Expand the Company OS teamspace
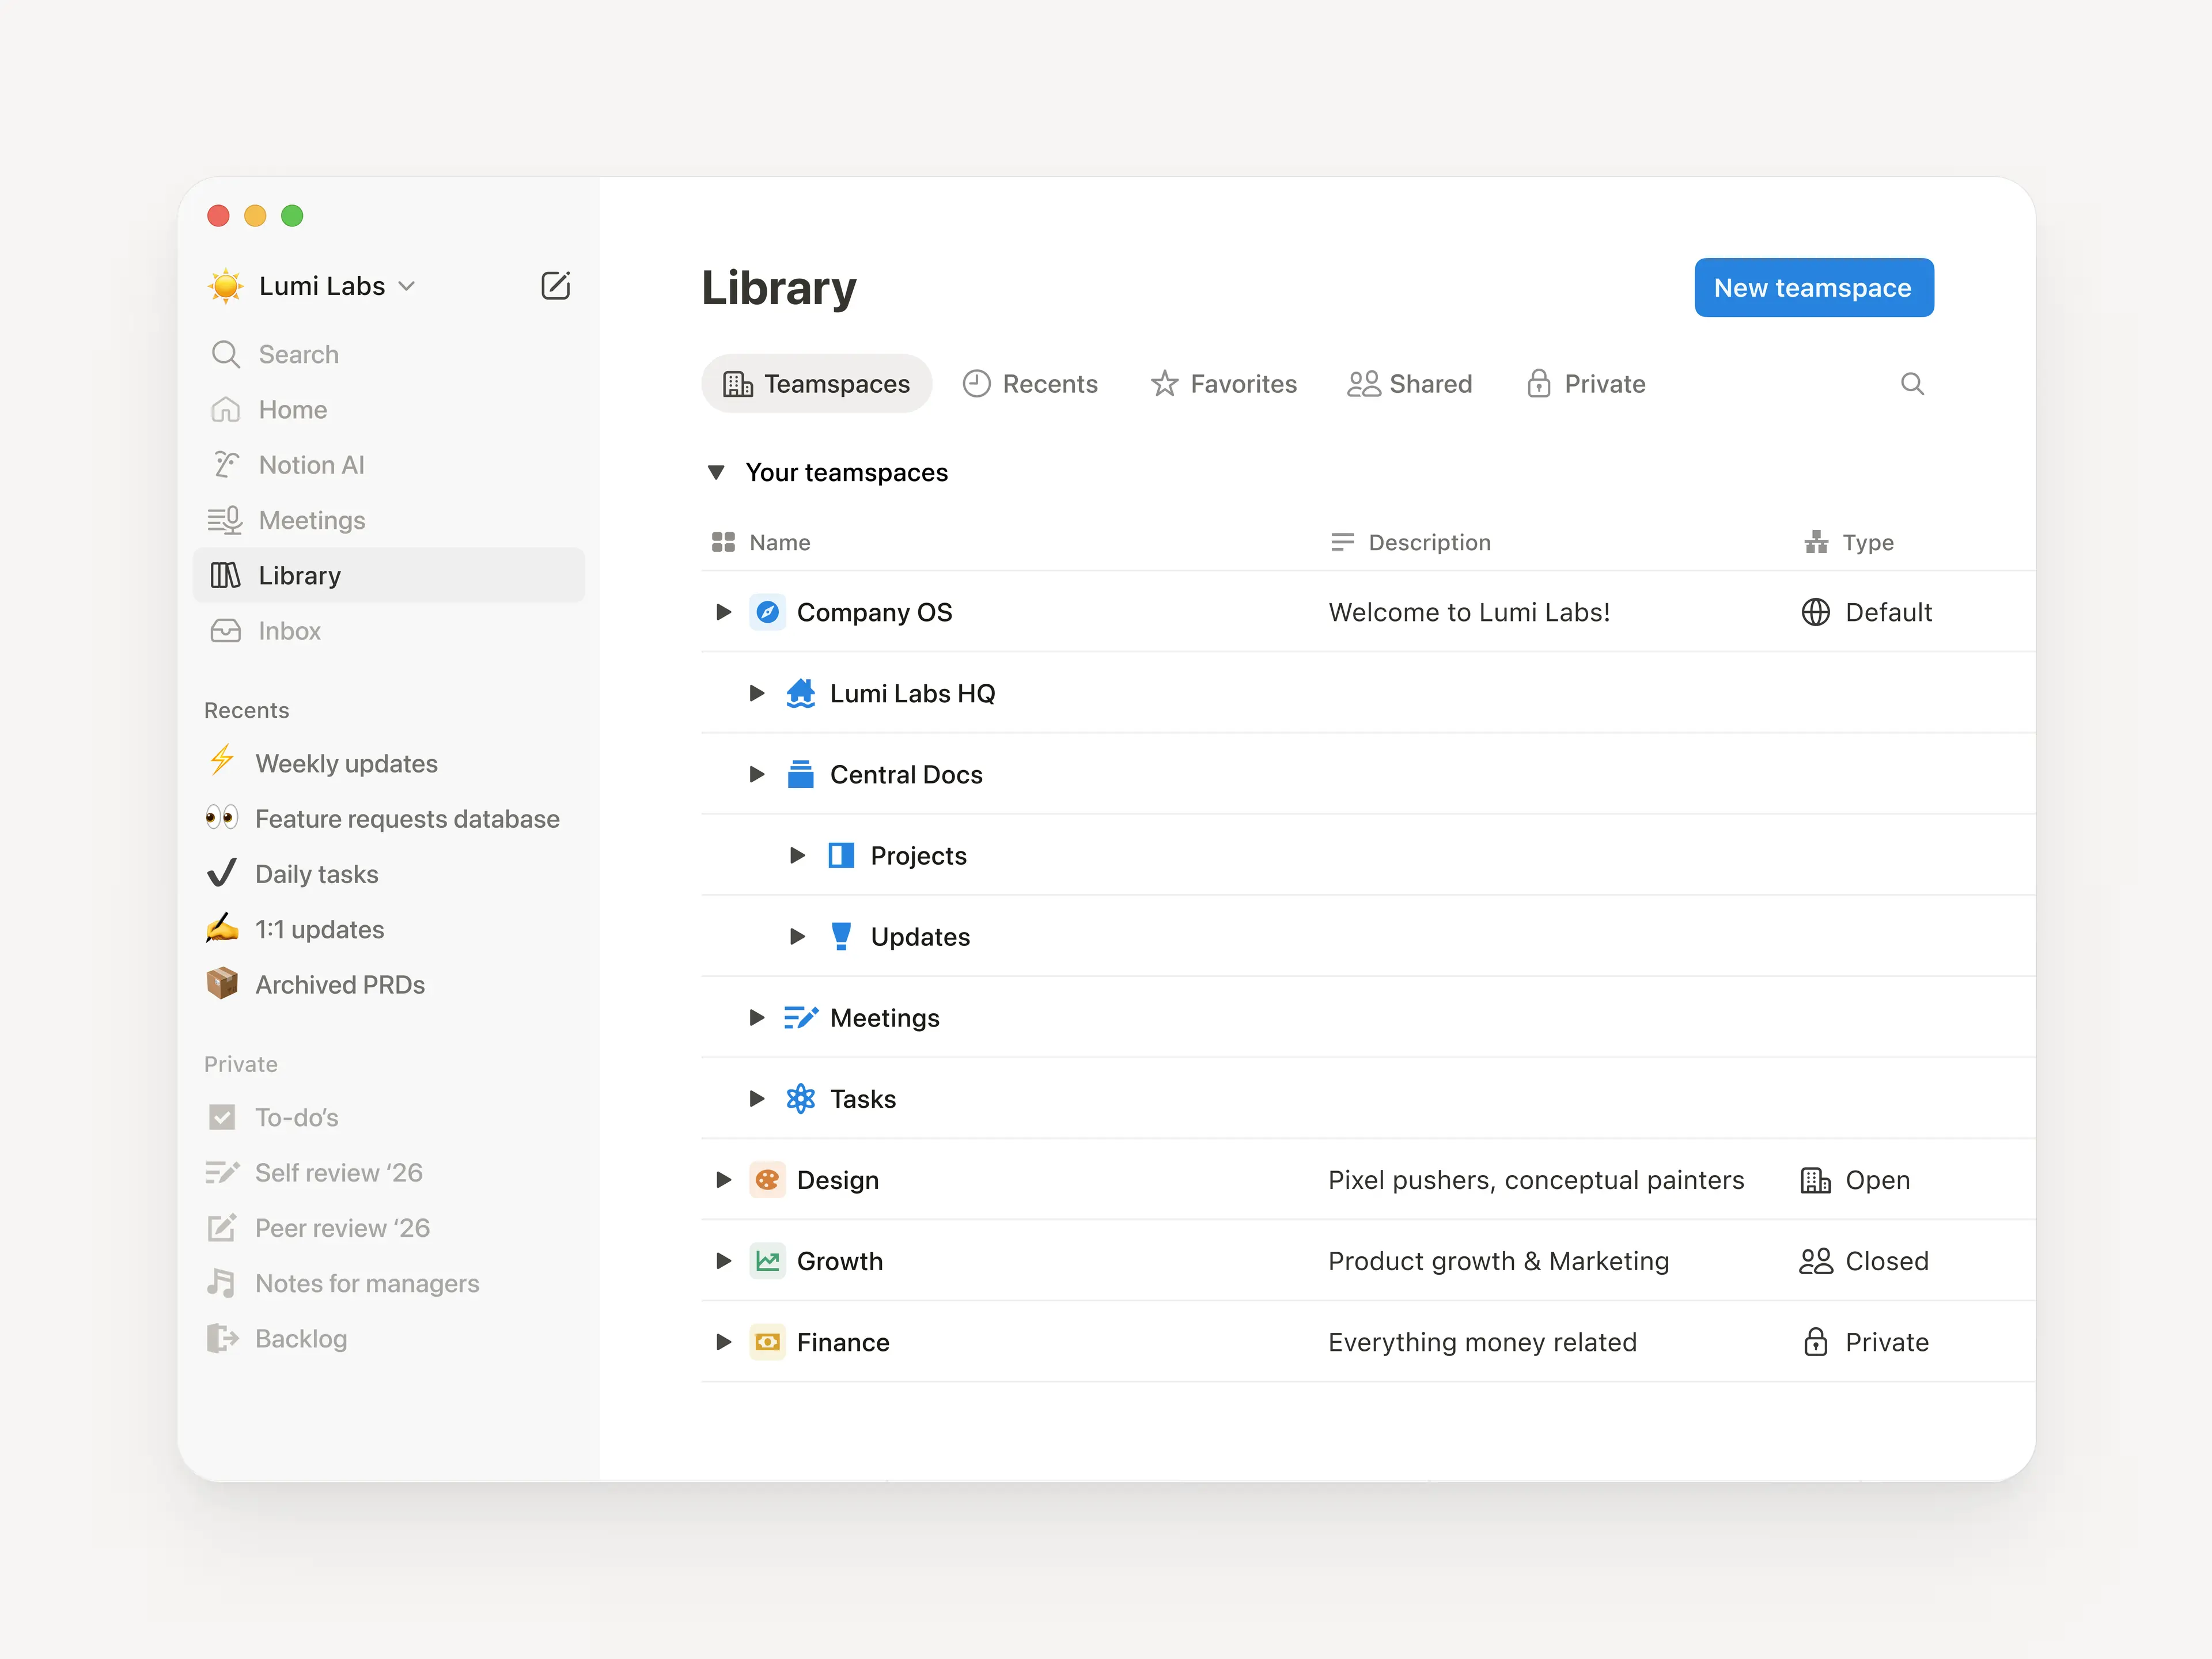Image resolution: width=2212 pixels, height=1659 pixels. coord(723,612)
